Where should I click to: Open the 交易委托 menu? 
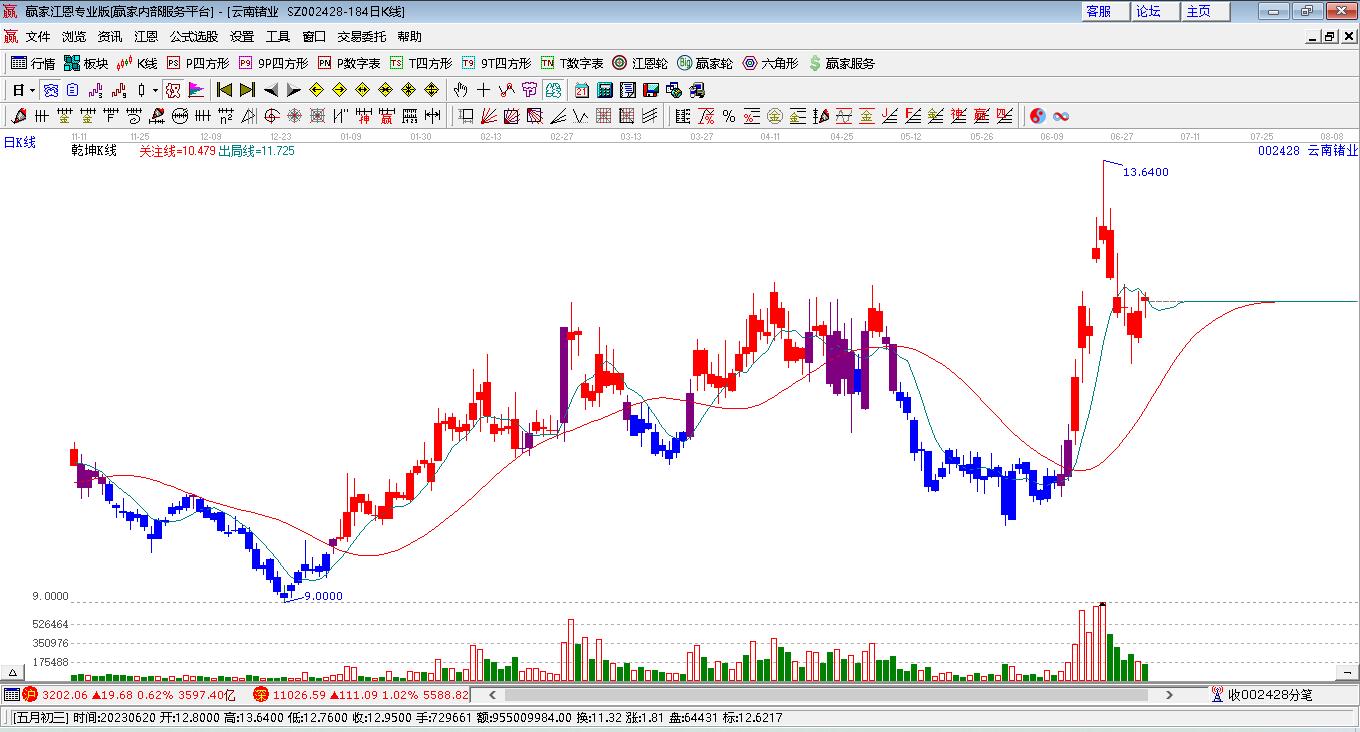(361, 36)
